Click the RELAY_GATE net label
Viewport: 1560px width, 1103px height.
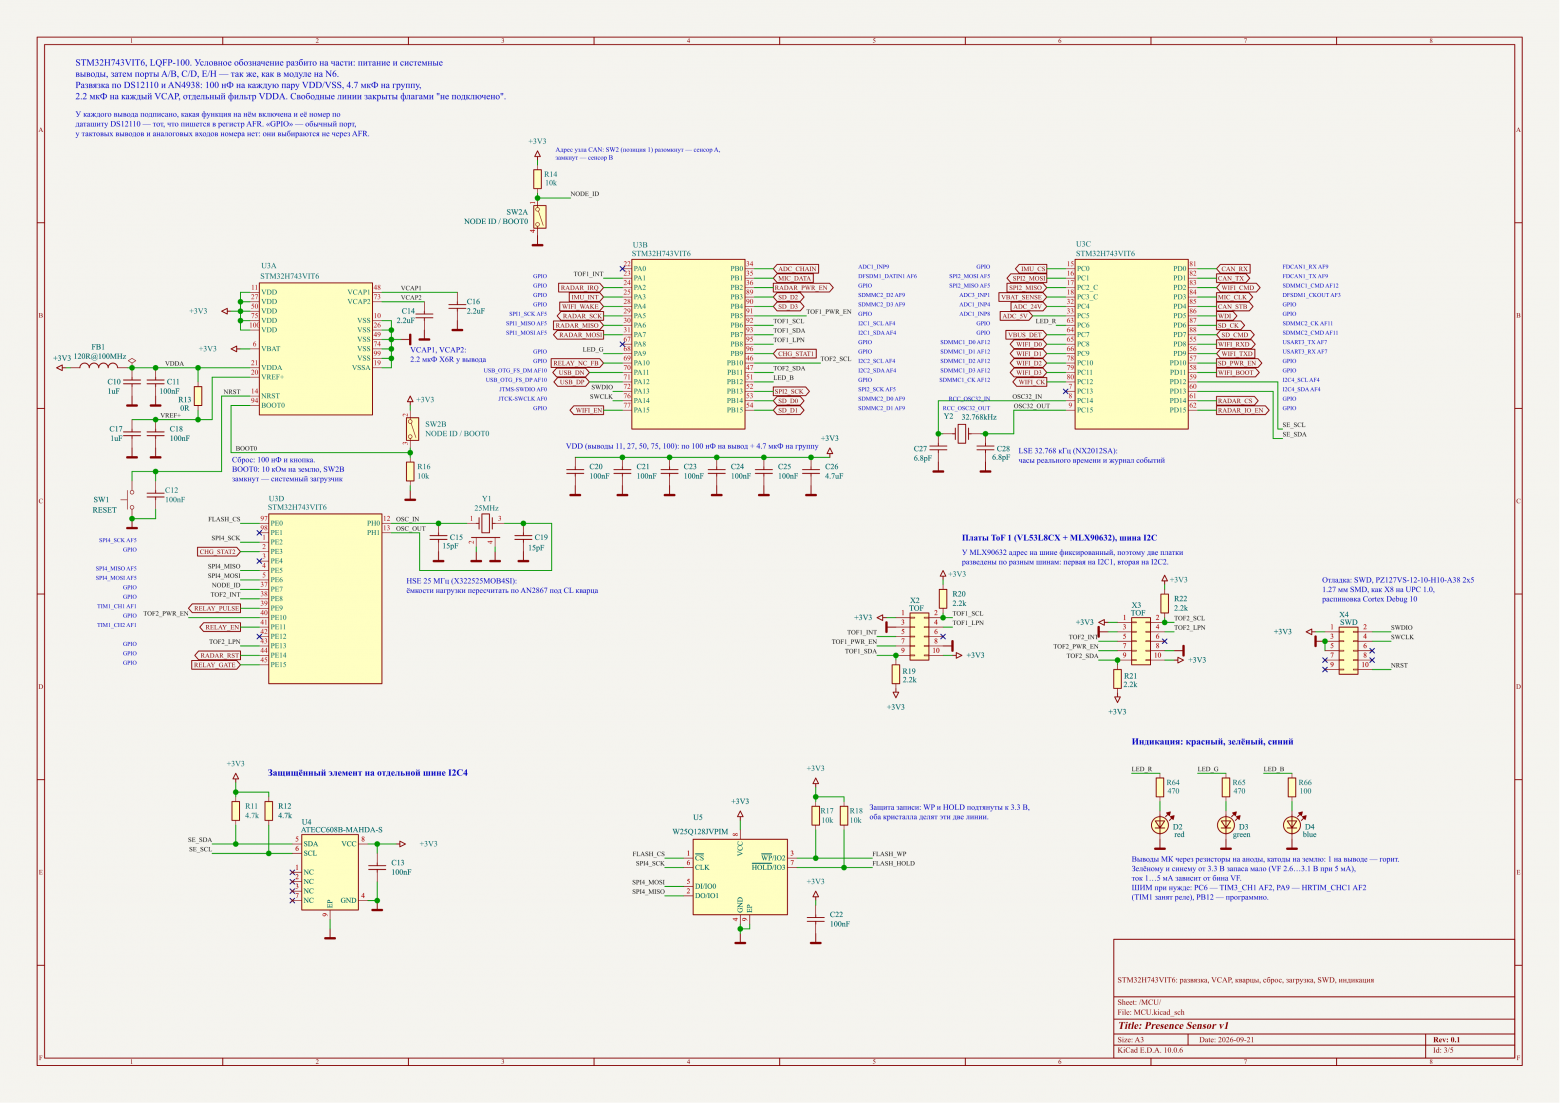coord(215,665)
